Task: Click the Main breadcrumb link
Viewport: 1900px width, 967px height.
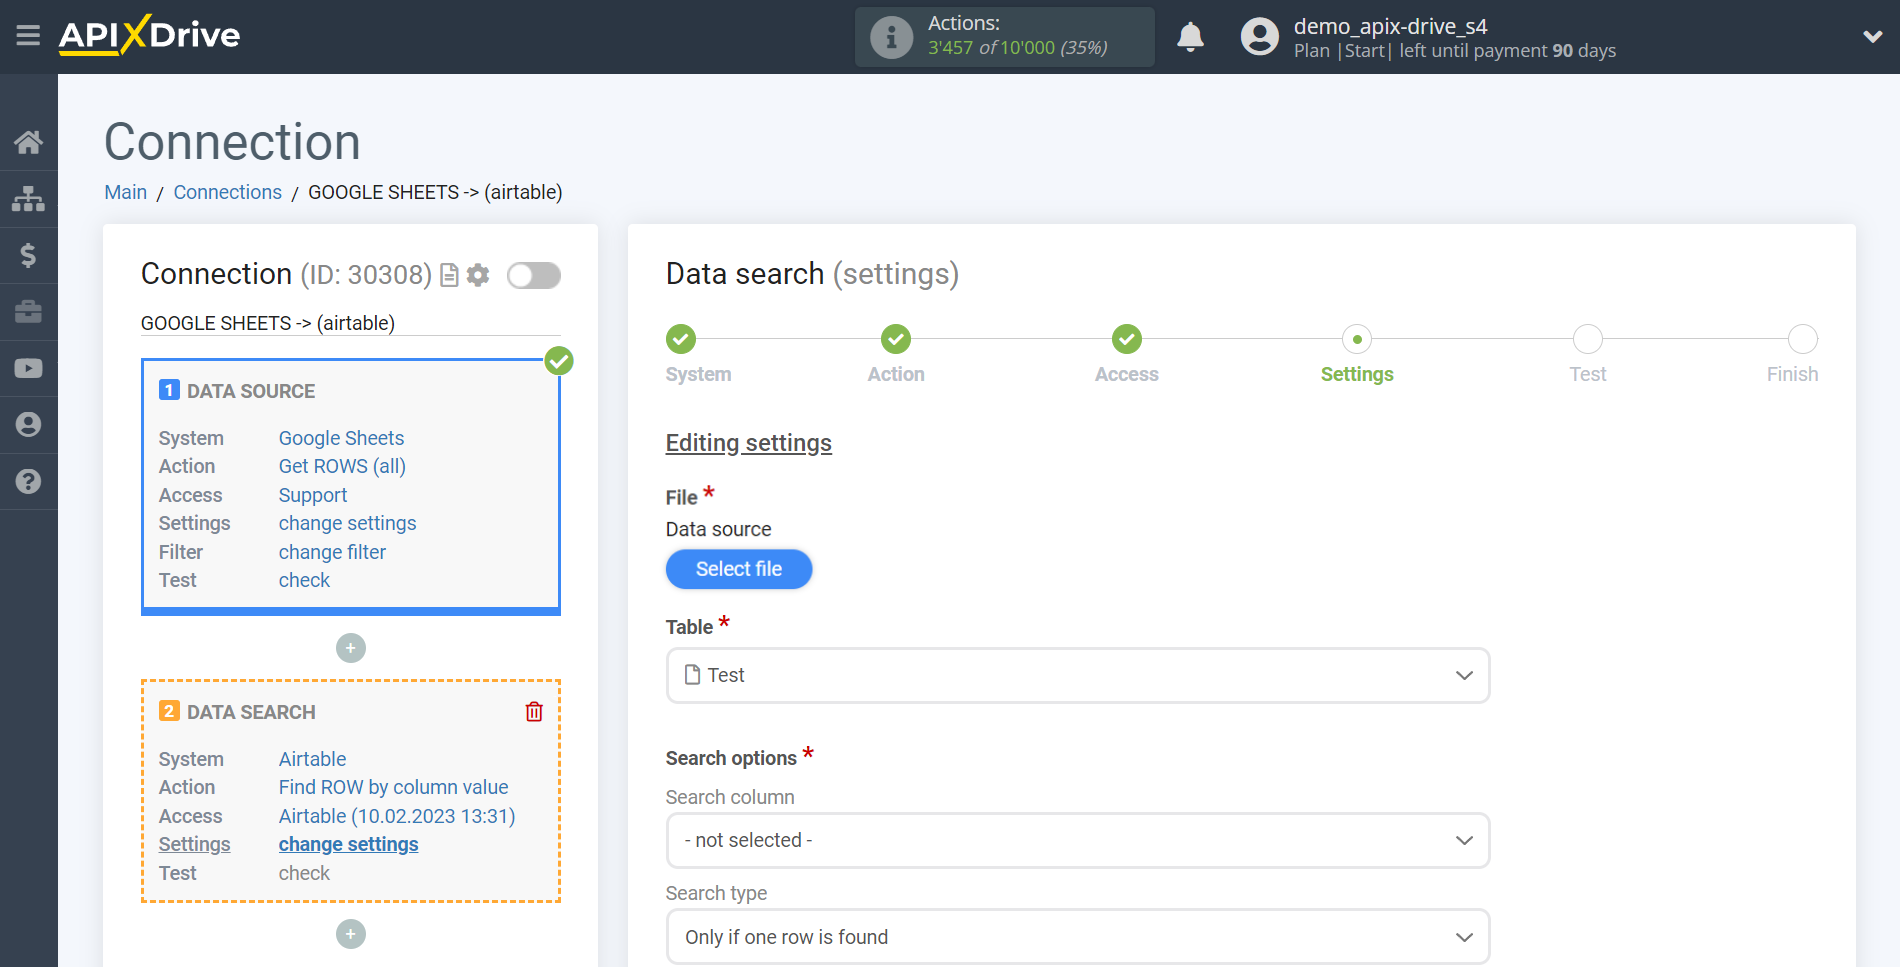Action: point(126,192)
